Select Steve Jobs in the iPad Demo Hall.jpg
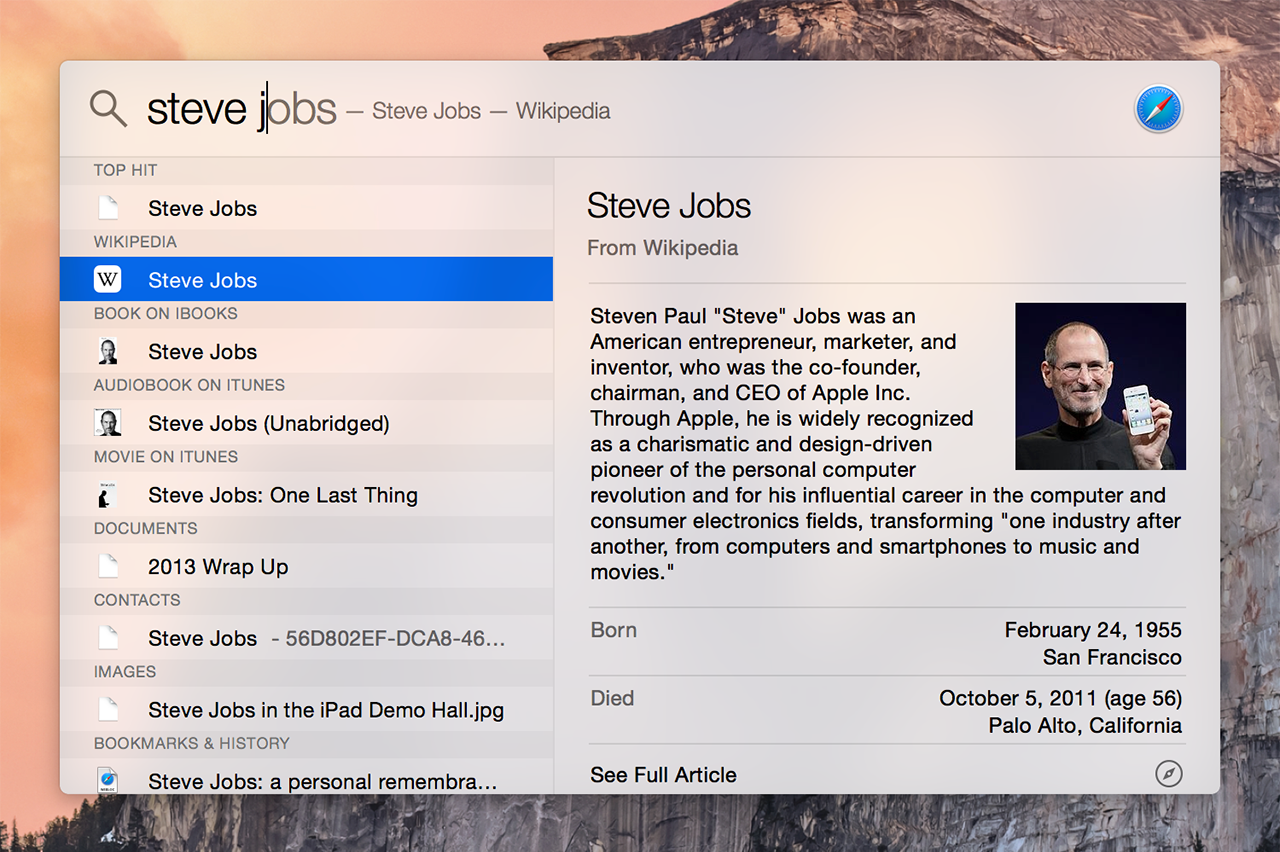The height and width of the screenshot is (852, 1280). point(306,710)
